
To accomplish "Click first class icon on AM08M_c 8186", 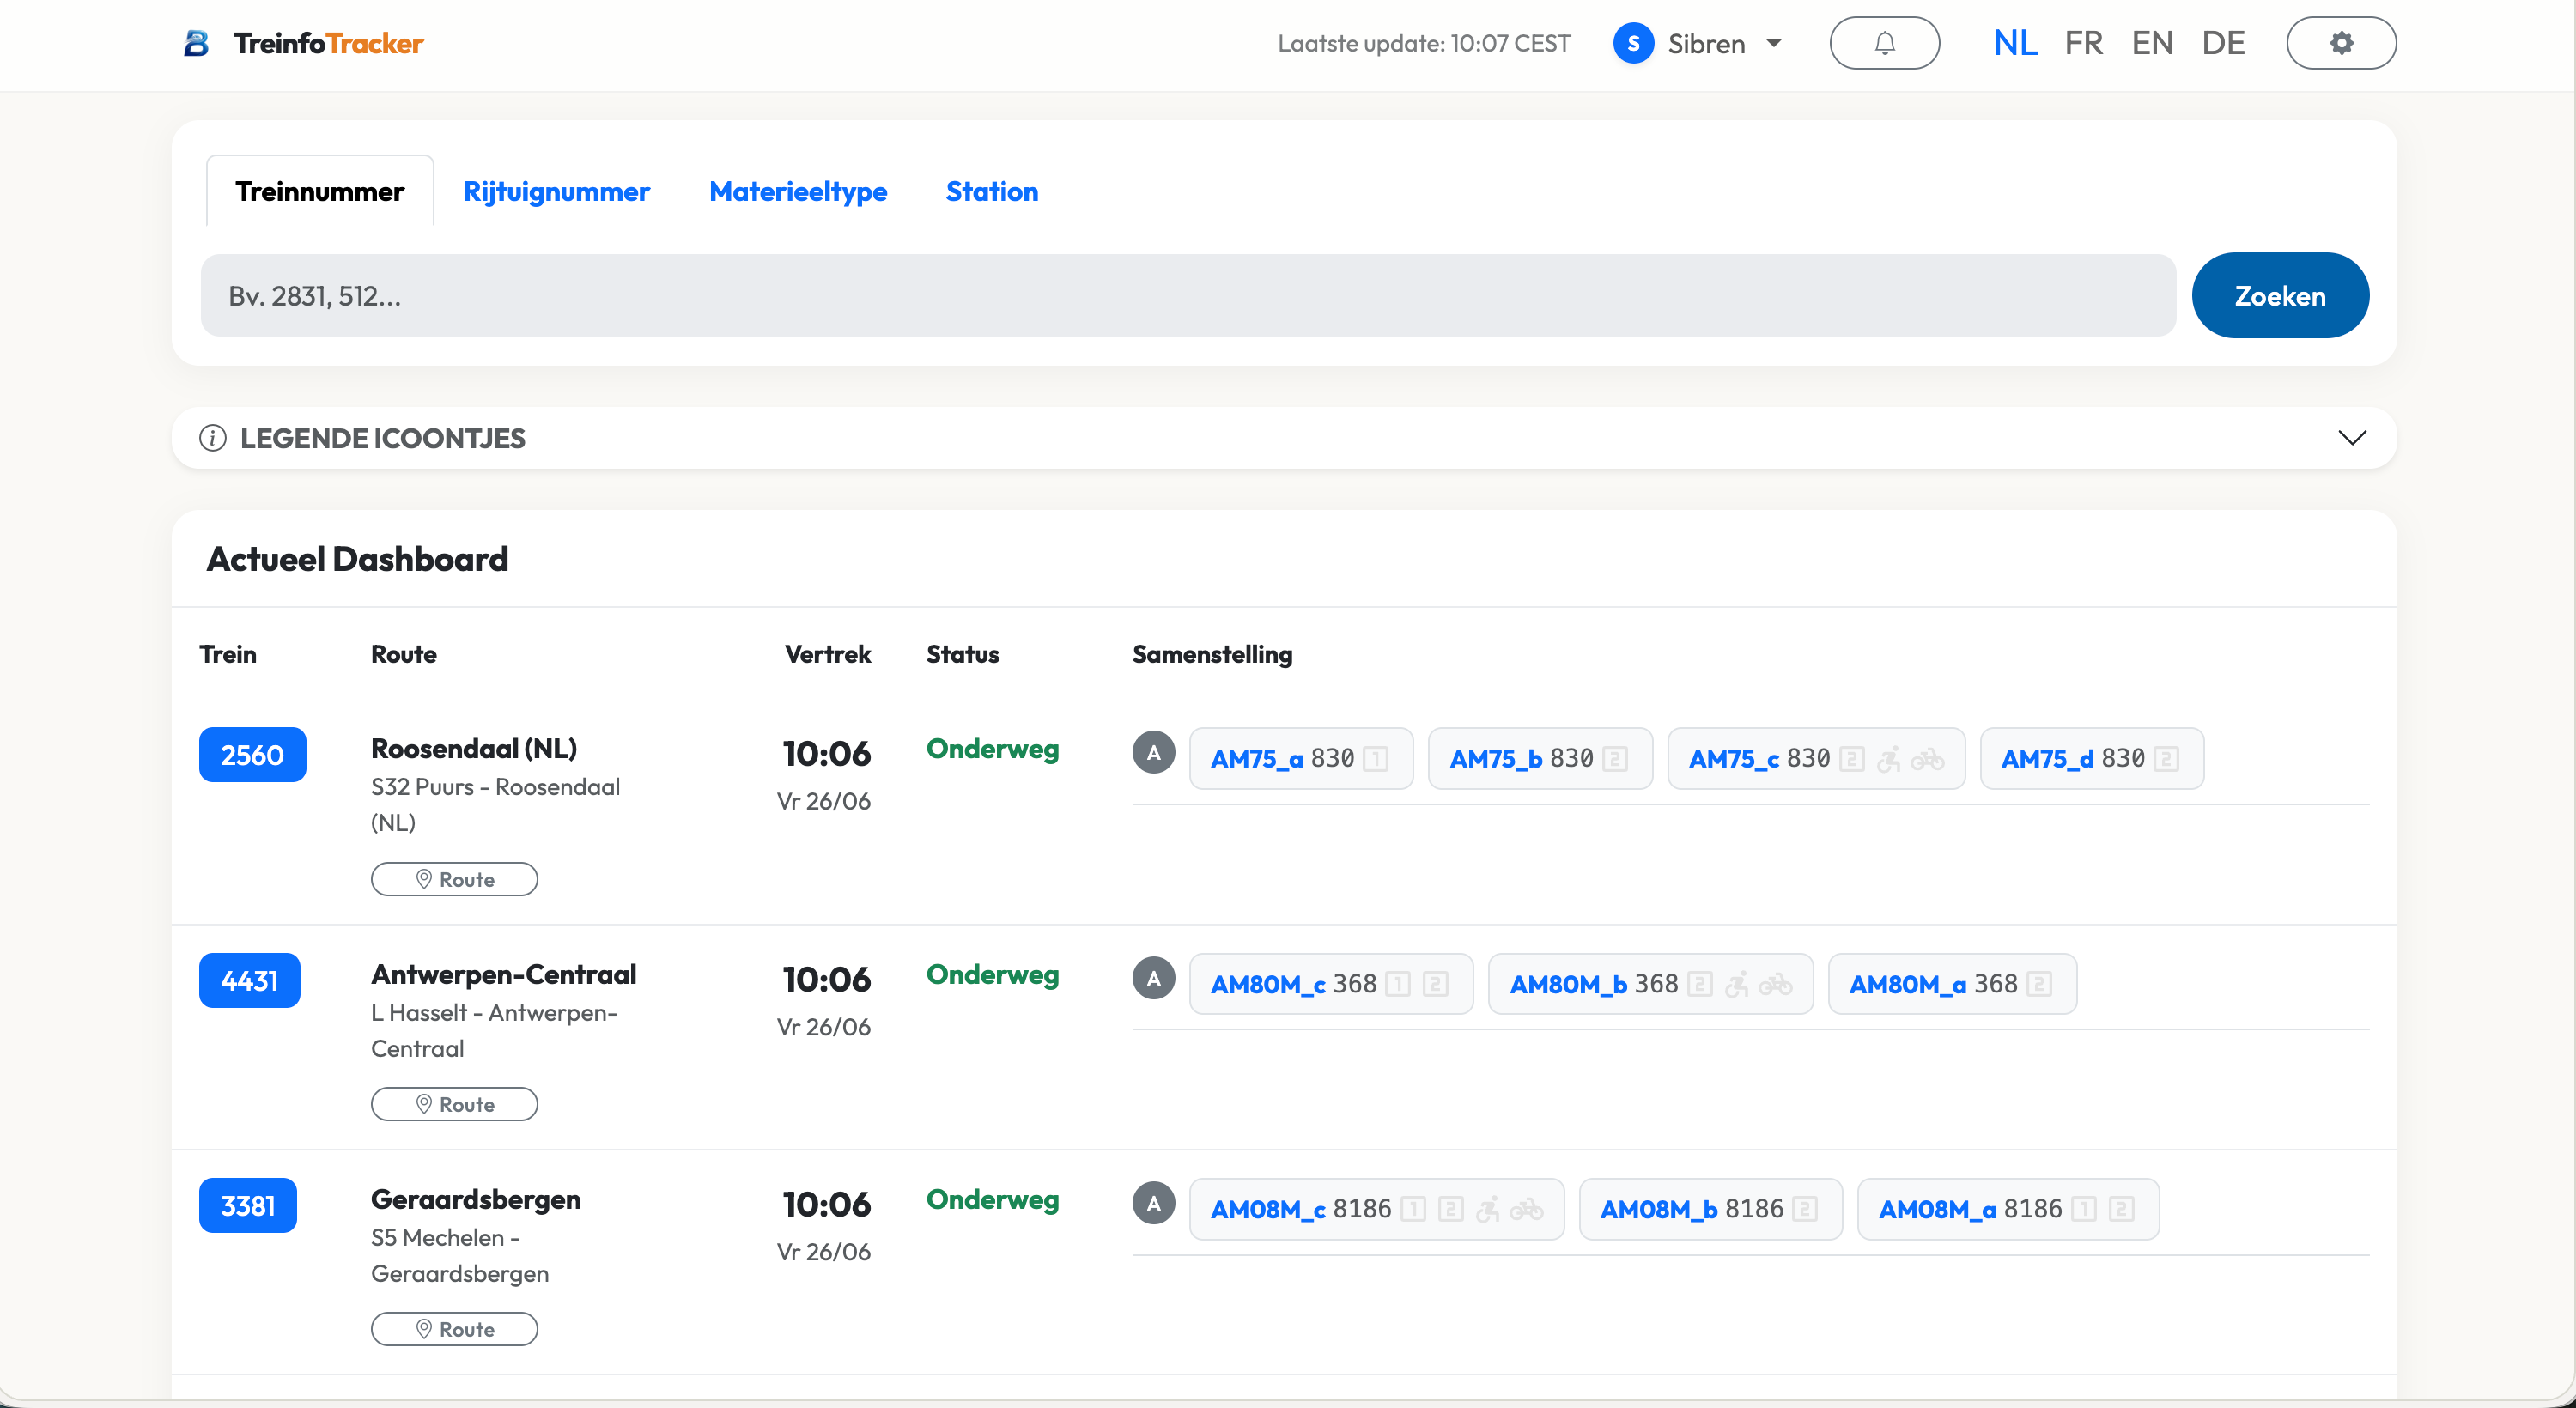I will (x=1413, y=1210).
